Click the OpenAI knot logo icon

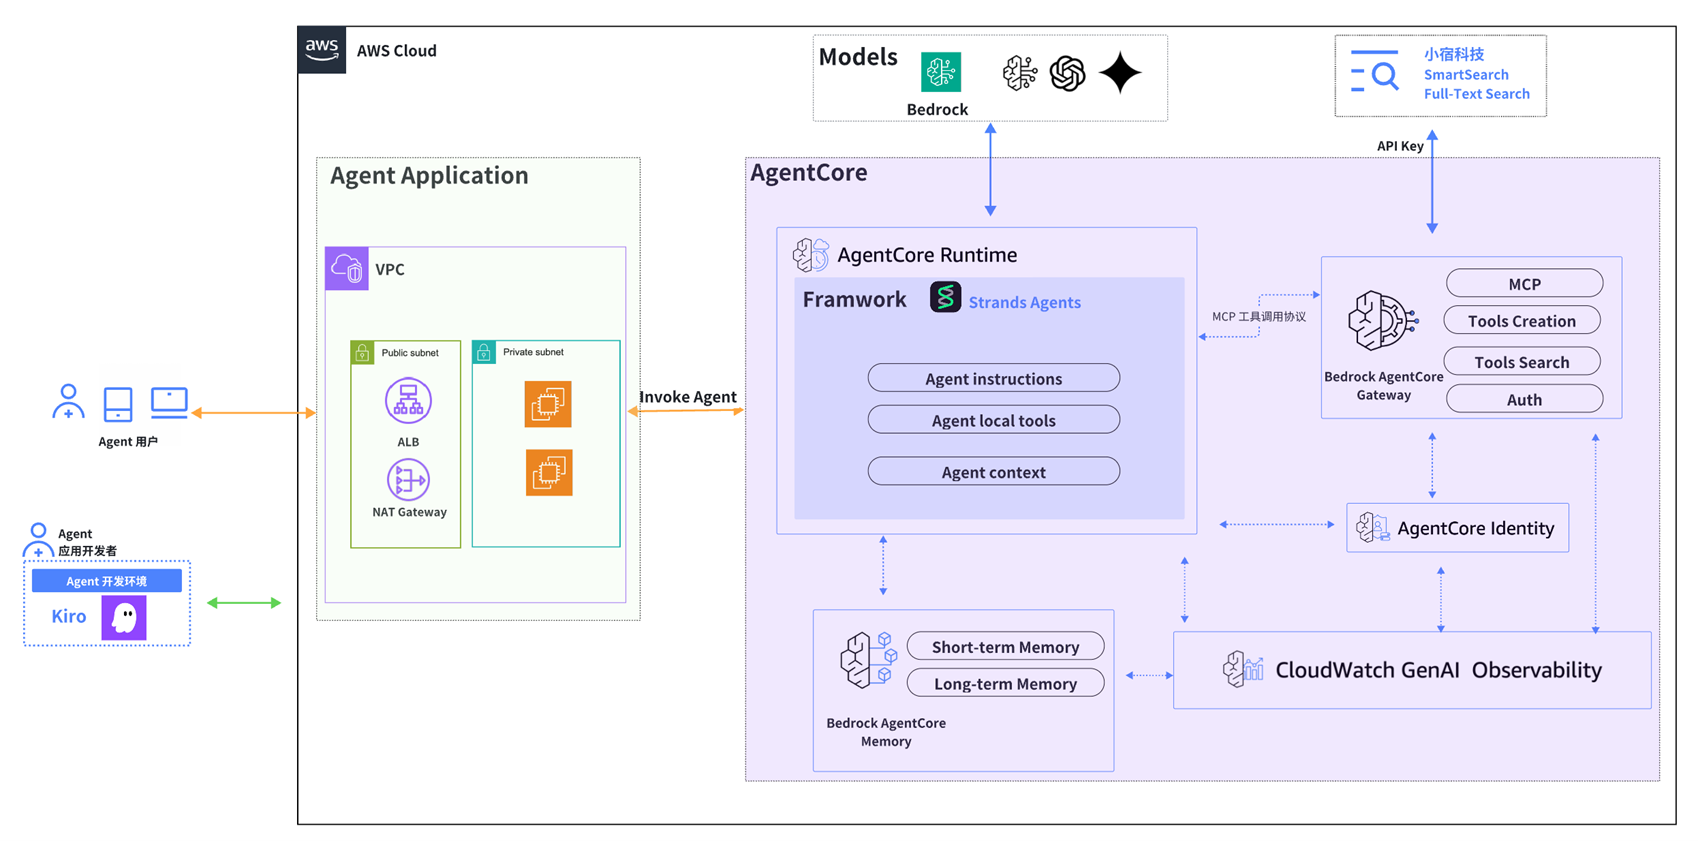1067,73
